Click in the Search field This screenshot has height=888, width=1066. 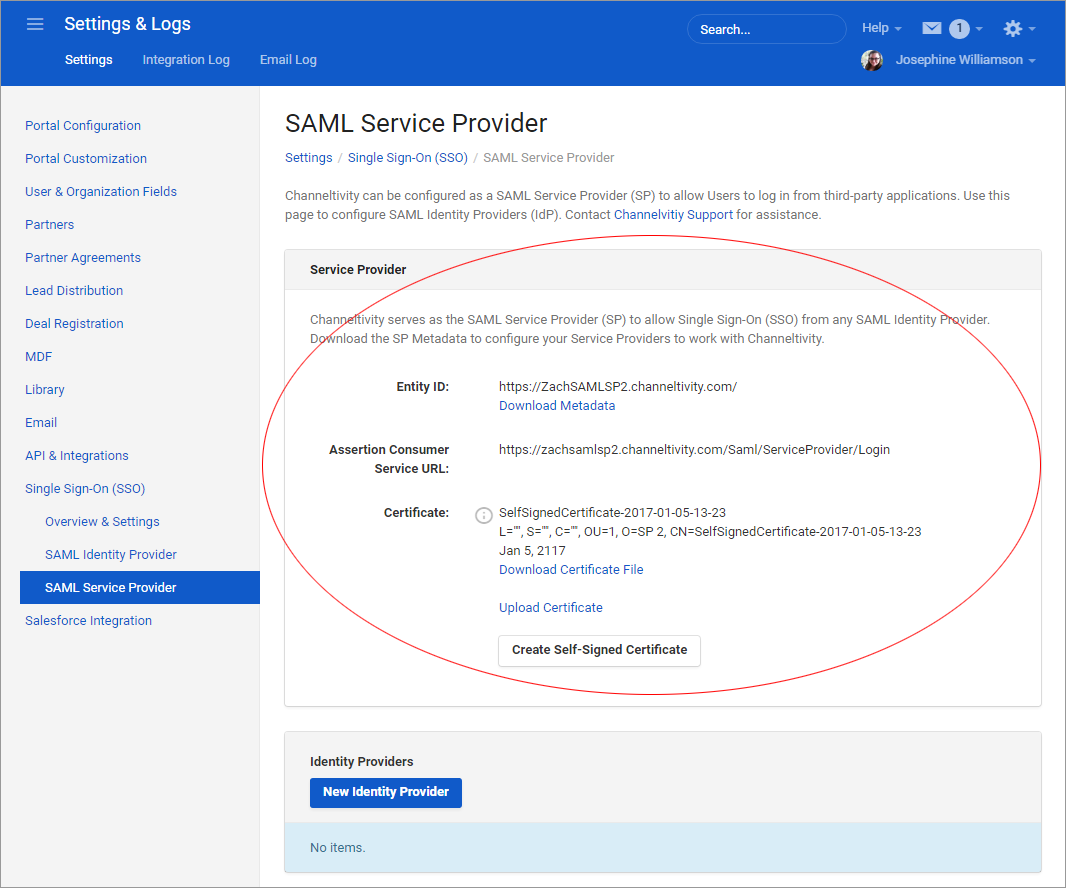pyautogui.click(x=766, y=29)
